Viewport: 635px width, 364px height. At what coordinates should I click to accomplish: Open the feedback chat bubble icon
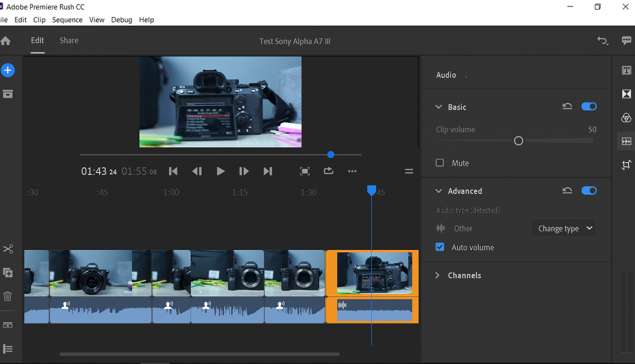coord(626,40)
